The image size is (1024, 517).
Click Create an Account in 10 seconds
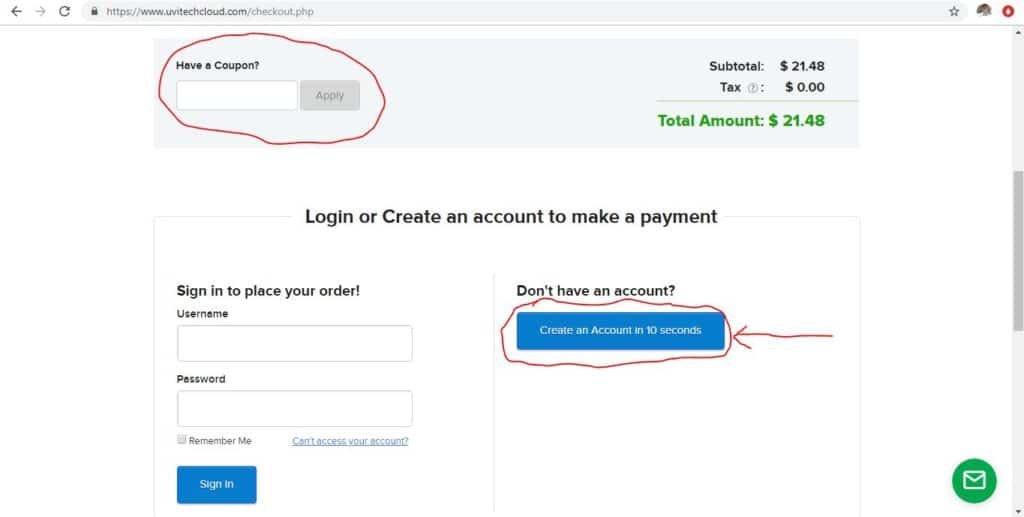620,330
